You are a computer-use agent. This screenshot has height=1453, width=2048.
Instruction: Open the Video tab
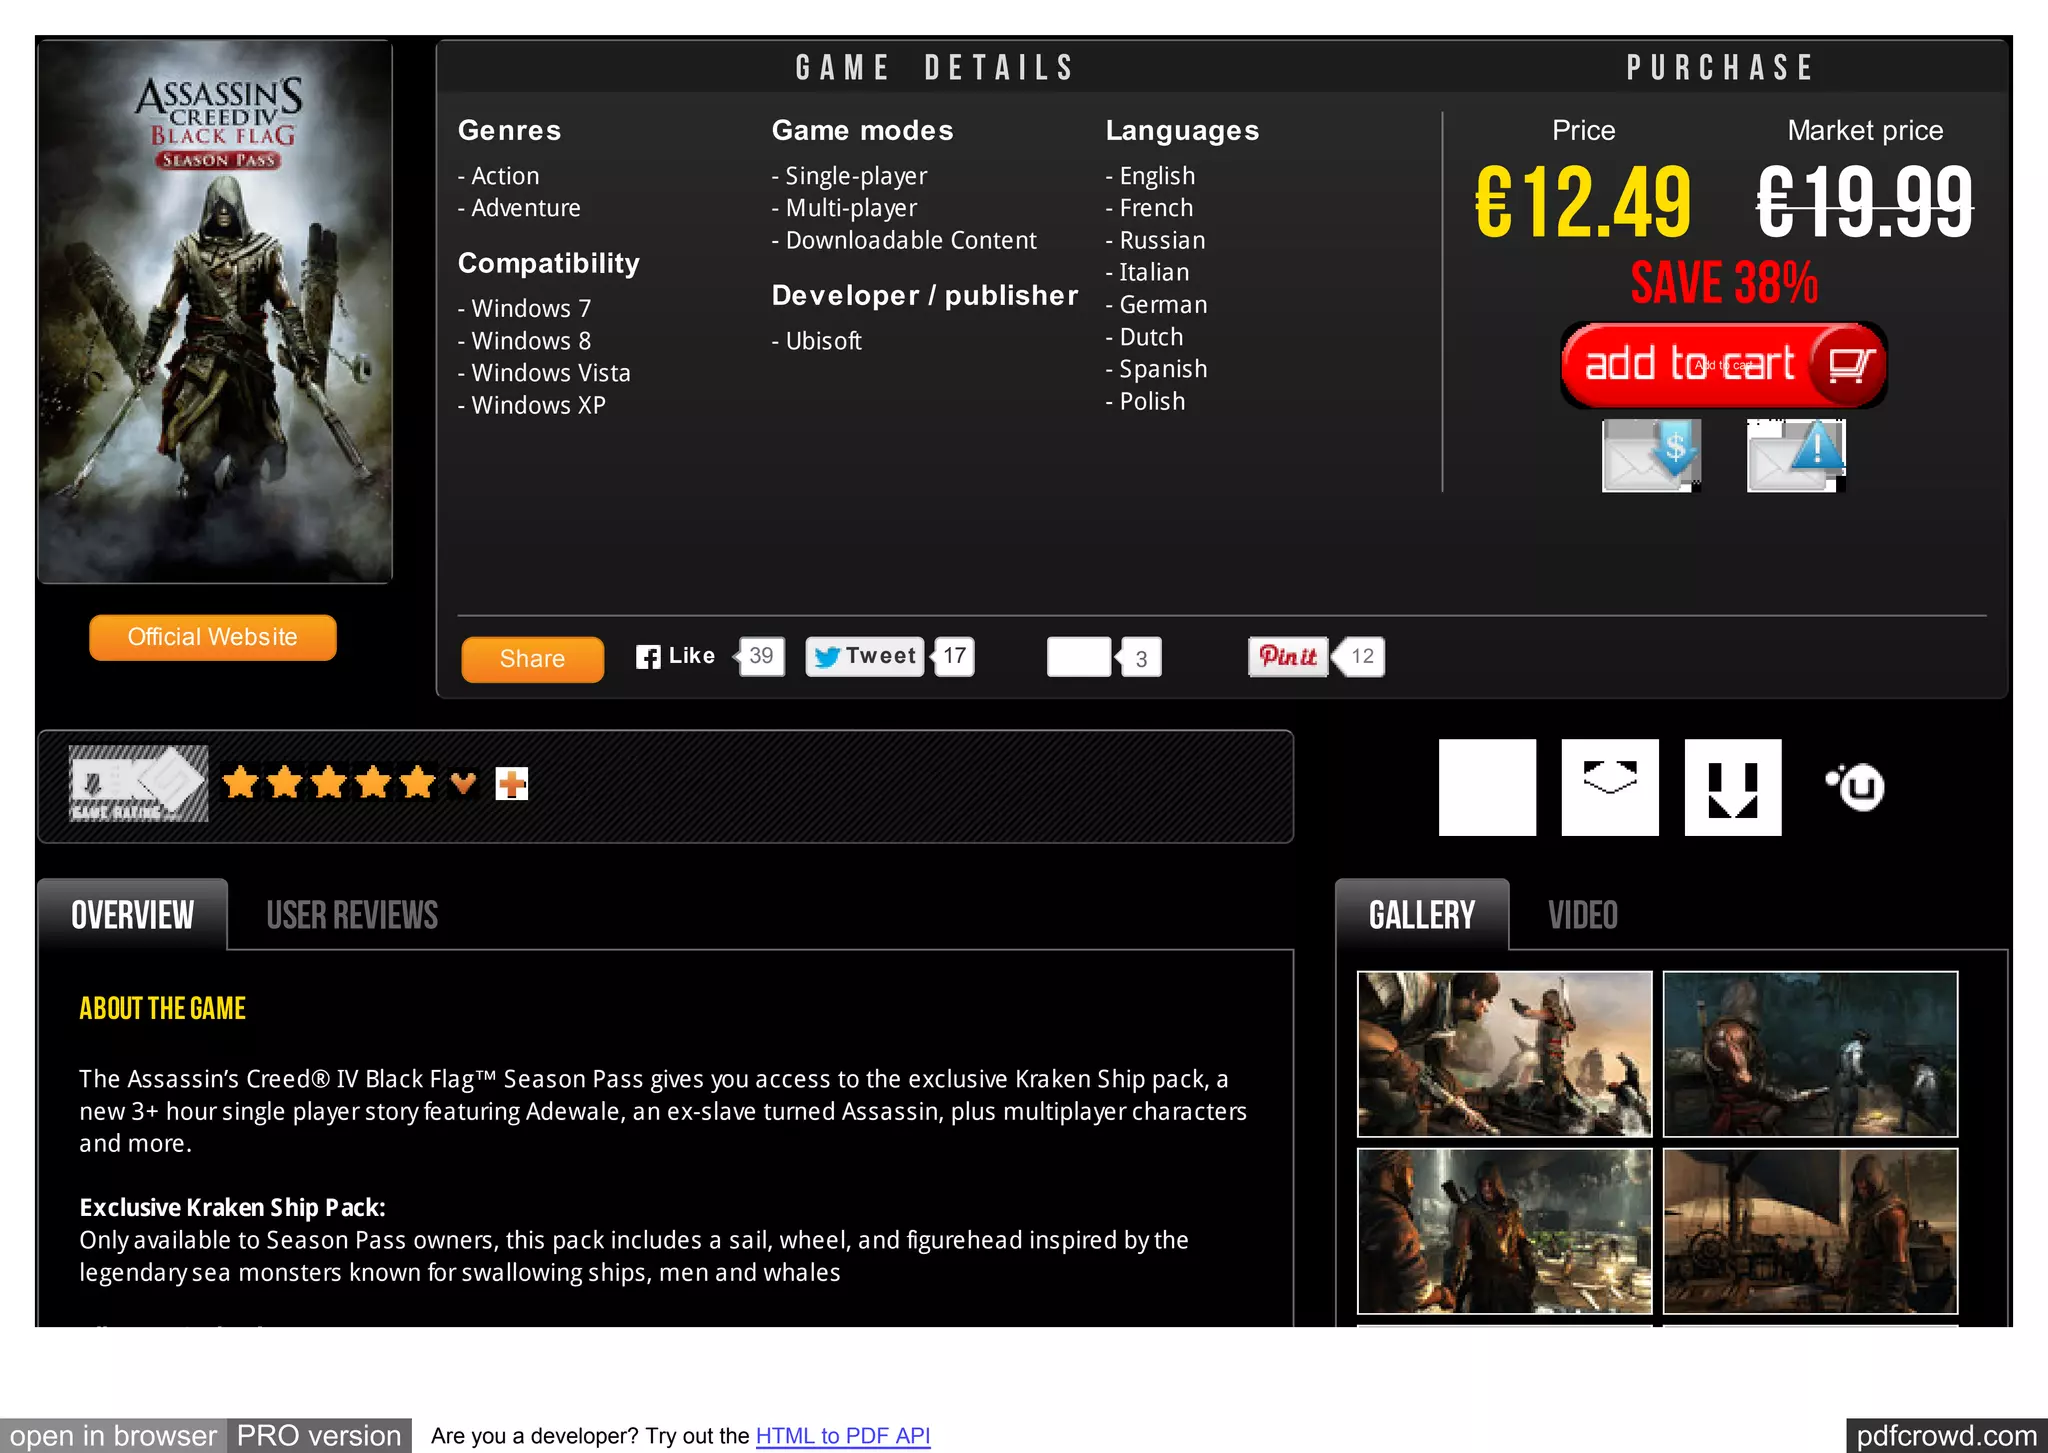pos(1582,915)
